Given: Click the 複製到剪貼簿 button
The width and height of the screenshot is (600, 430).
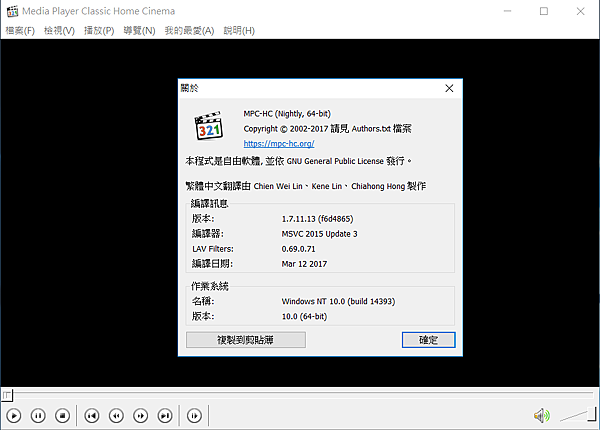Looking at the screenshot, I should click(x=246, y=340).
